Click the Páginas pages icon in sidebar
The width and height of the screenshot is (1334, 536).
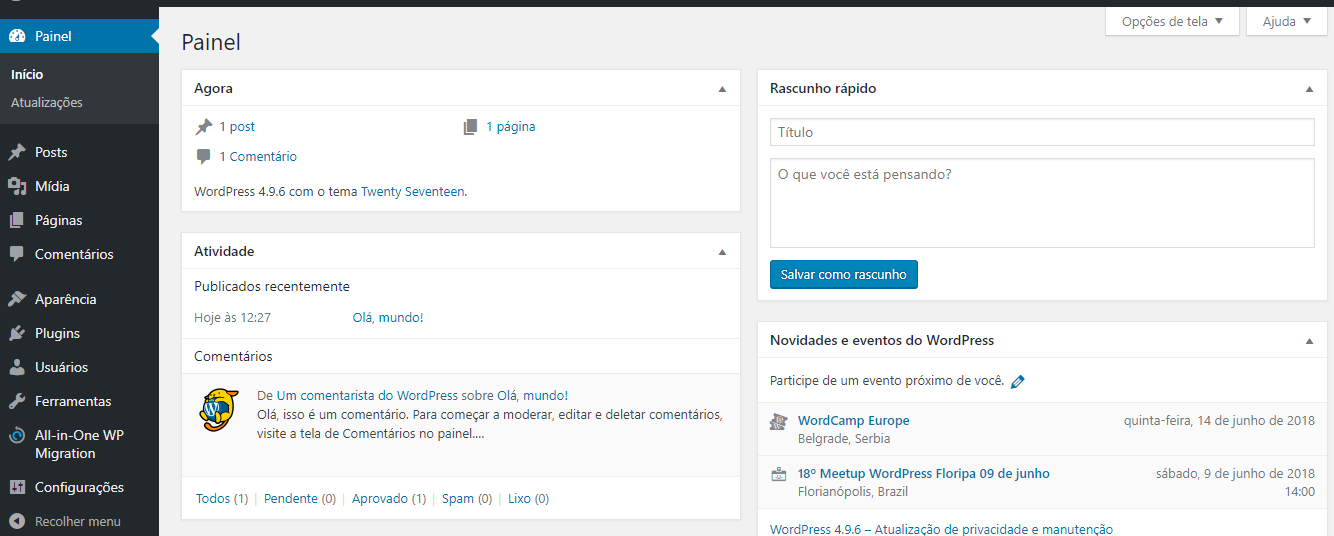click(16, 220)
